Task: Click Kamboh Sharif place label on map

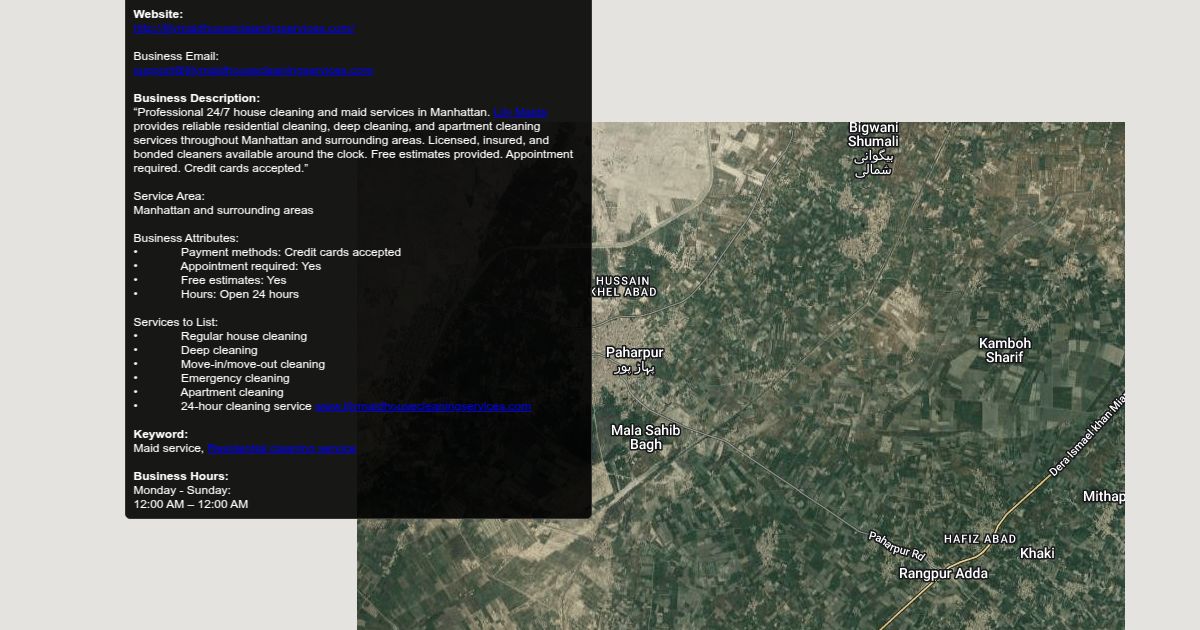Action: pyautogui.click(x=1004, y=350)
